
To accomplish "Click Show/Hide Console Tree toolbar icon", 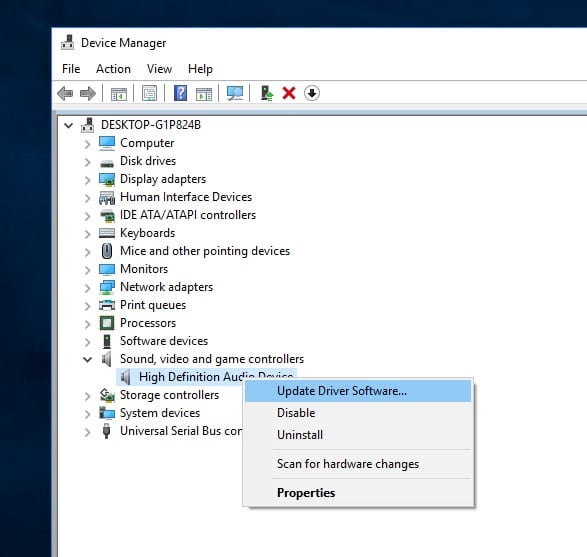I will click(x=119, y=94).
